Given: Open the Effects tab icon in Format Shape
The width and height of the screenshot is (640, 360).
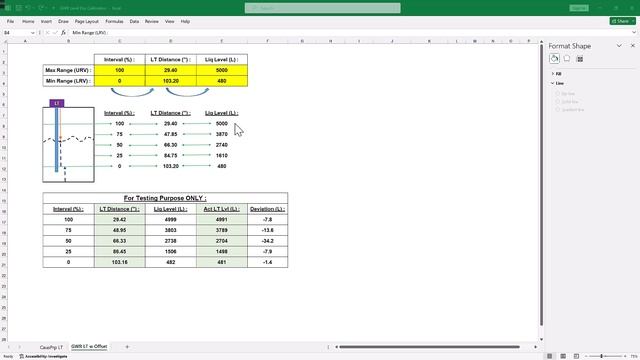Looking at the screenshot, I should 567,59.
